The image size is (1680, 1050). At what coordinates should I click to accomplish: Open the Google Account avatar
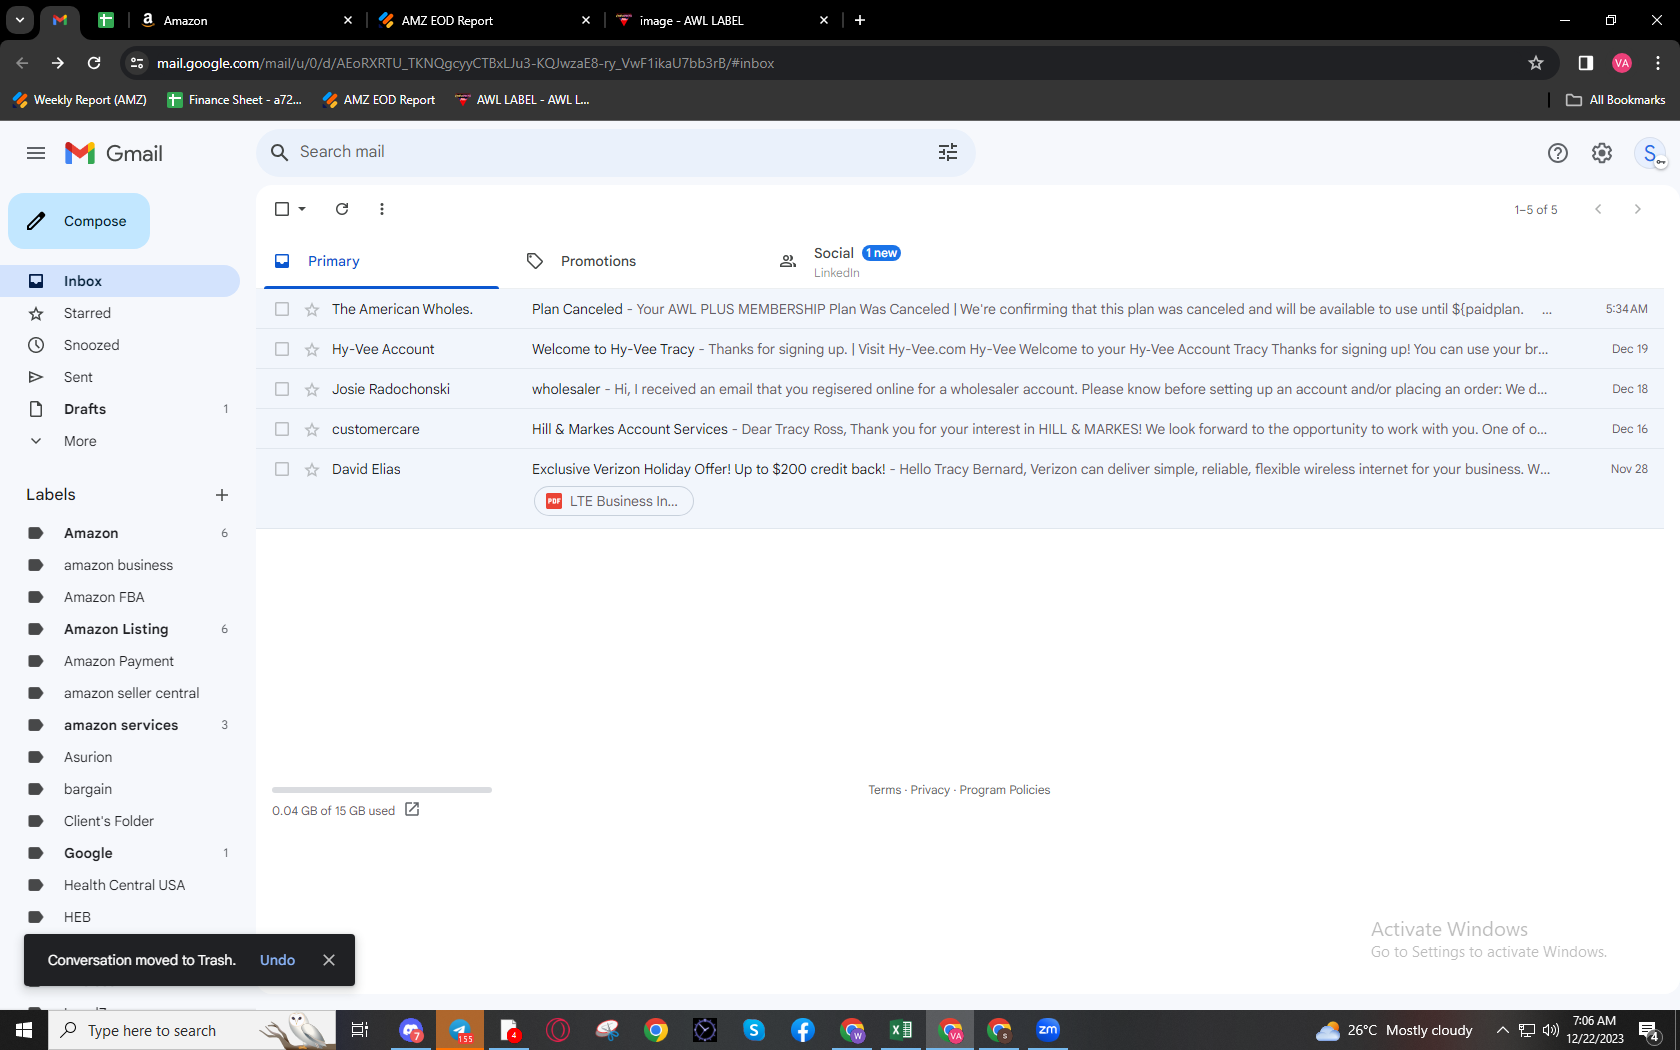pyautogui.click(x=1650, y=153)
